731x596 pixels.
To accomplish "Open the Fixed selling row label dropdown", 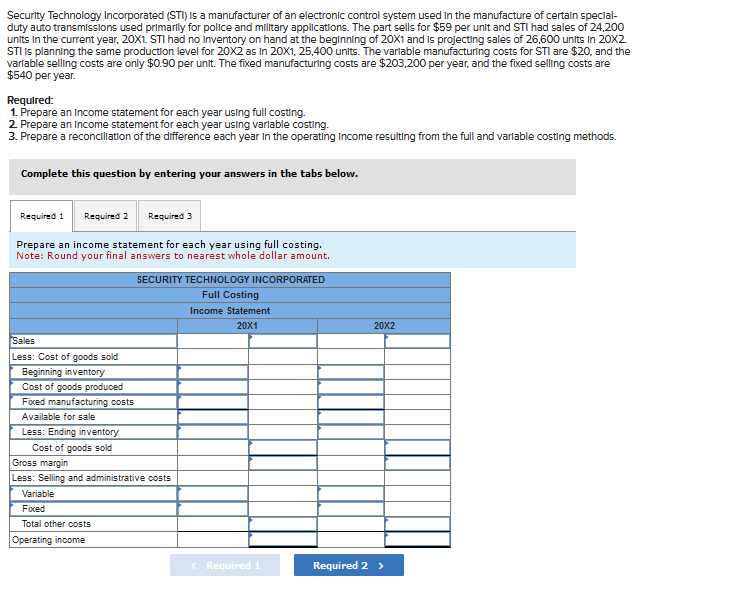I will (93, 508).
